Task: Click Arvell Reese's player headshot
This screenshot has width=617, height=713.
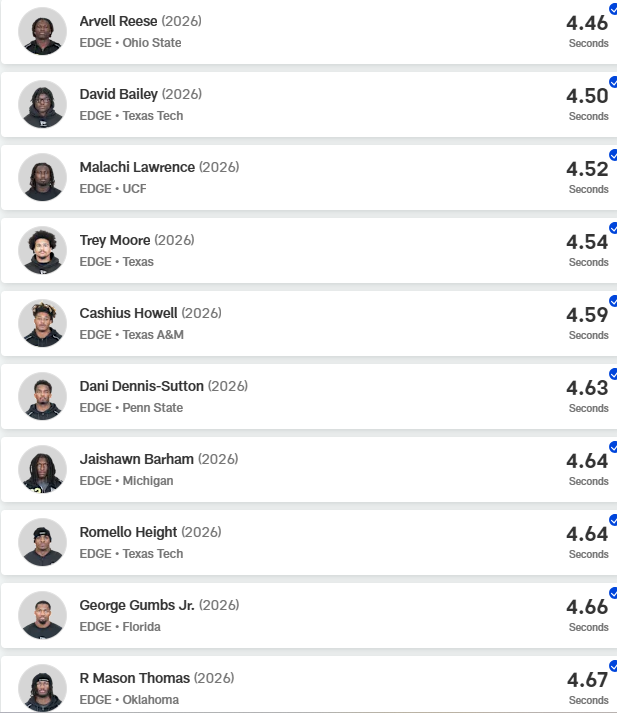Action: [42, 31]
